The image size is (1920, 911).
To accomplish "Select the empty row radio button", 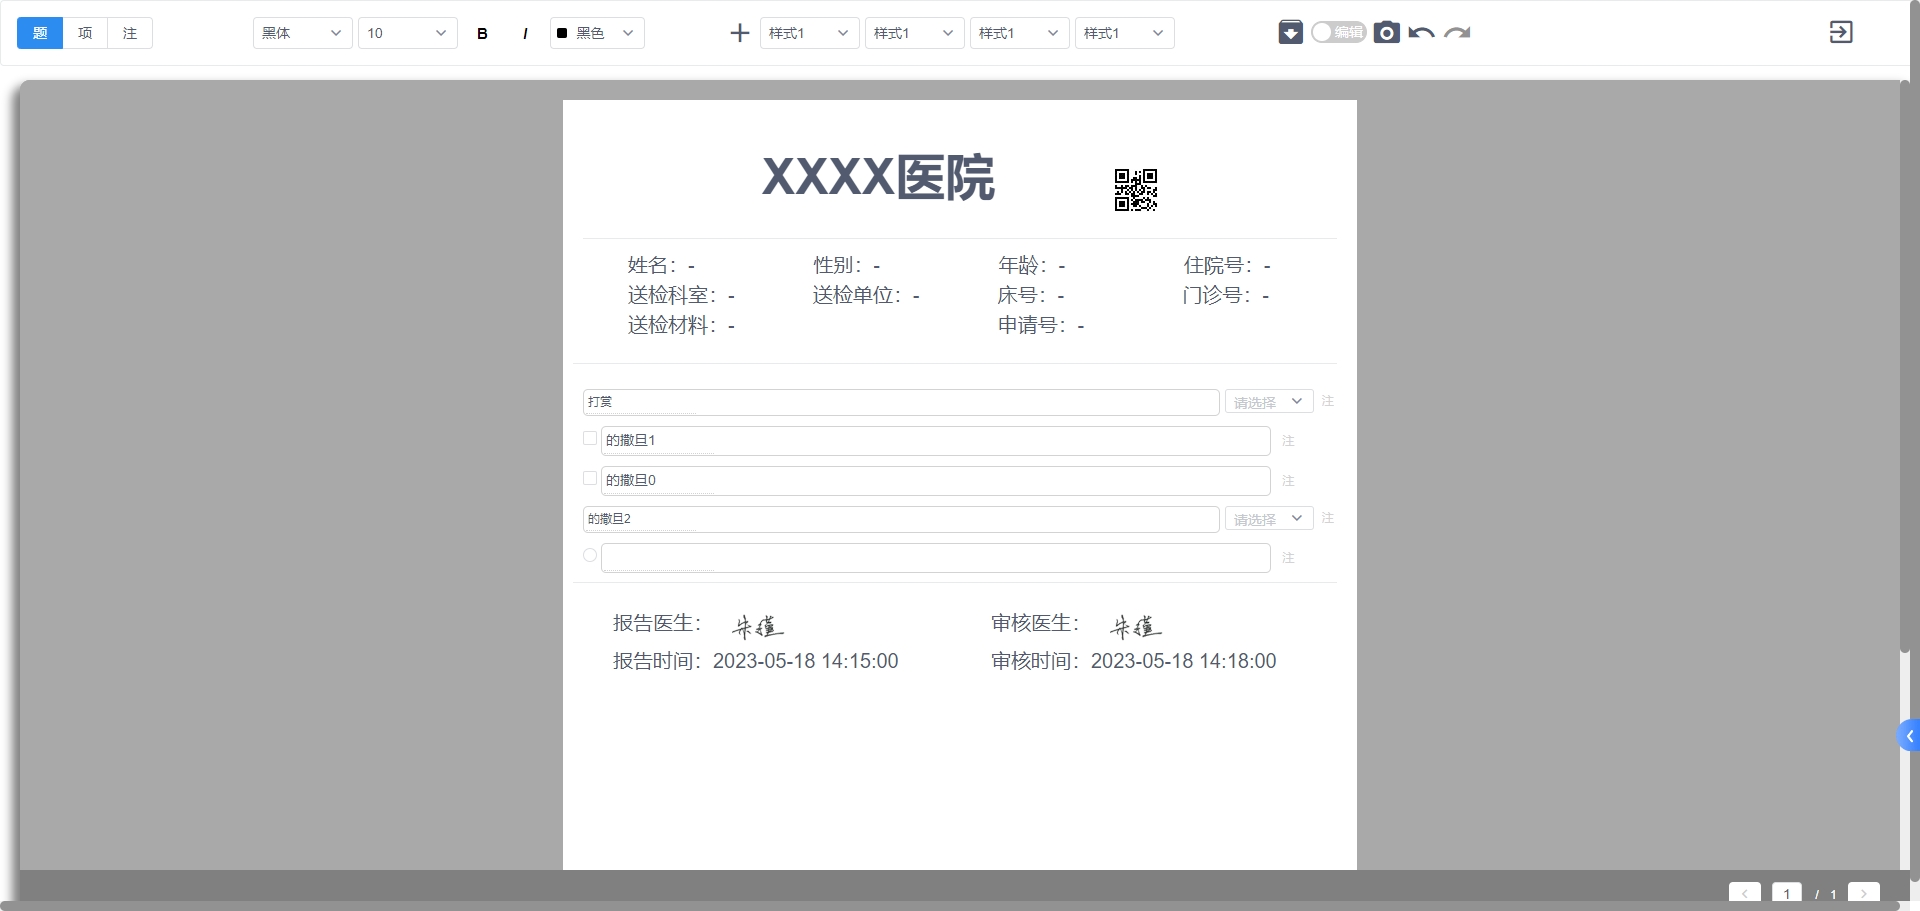I will (590, 555).
